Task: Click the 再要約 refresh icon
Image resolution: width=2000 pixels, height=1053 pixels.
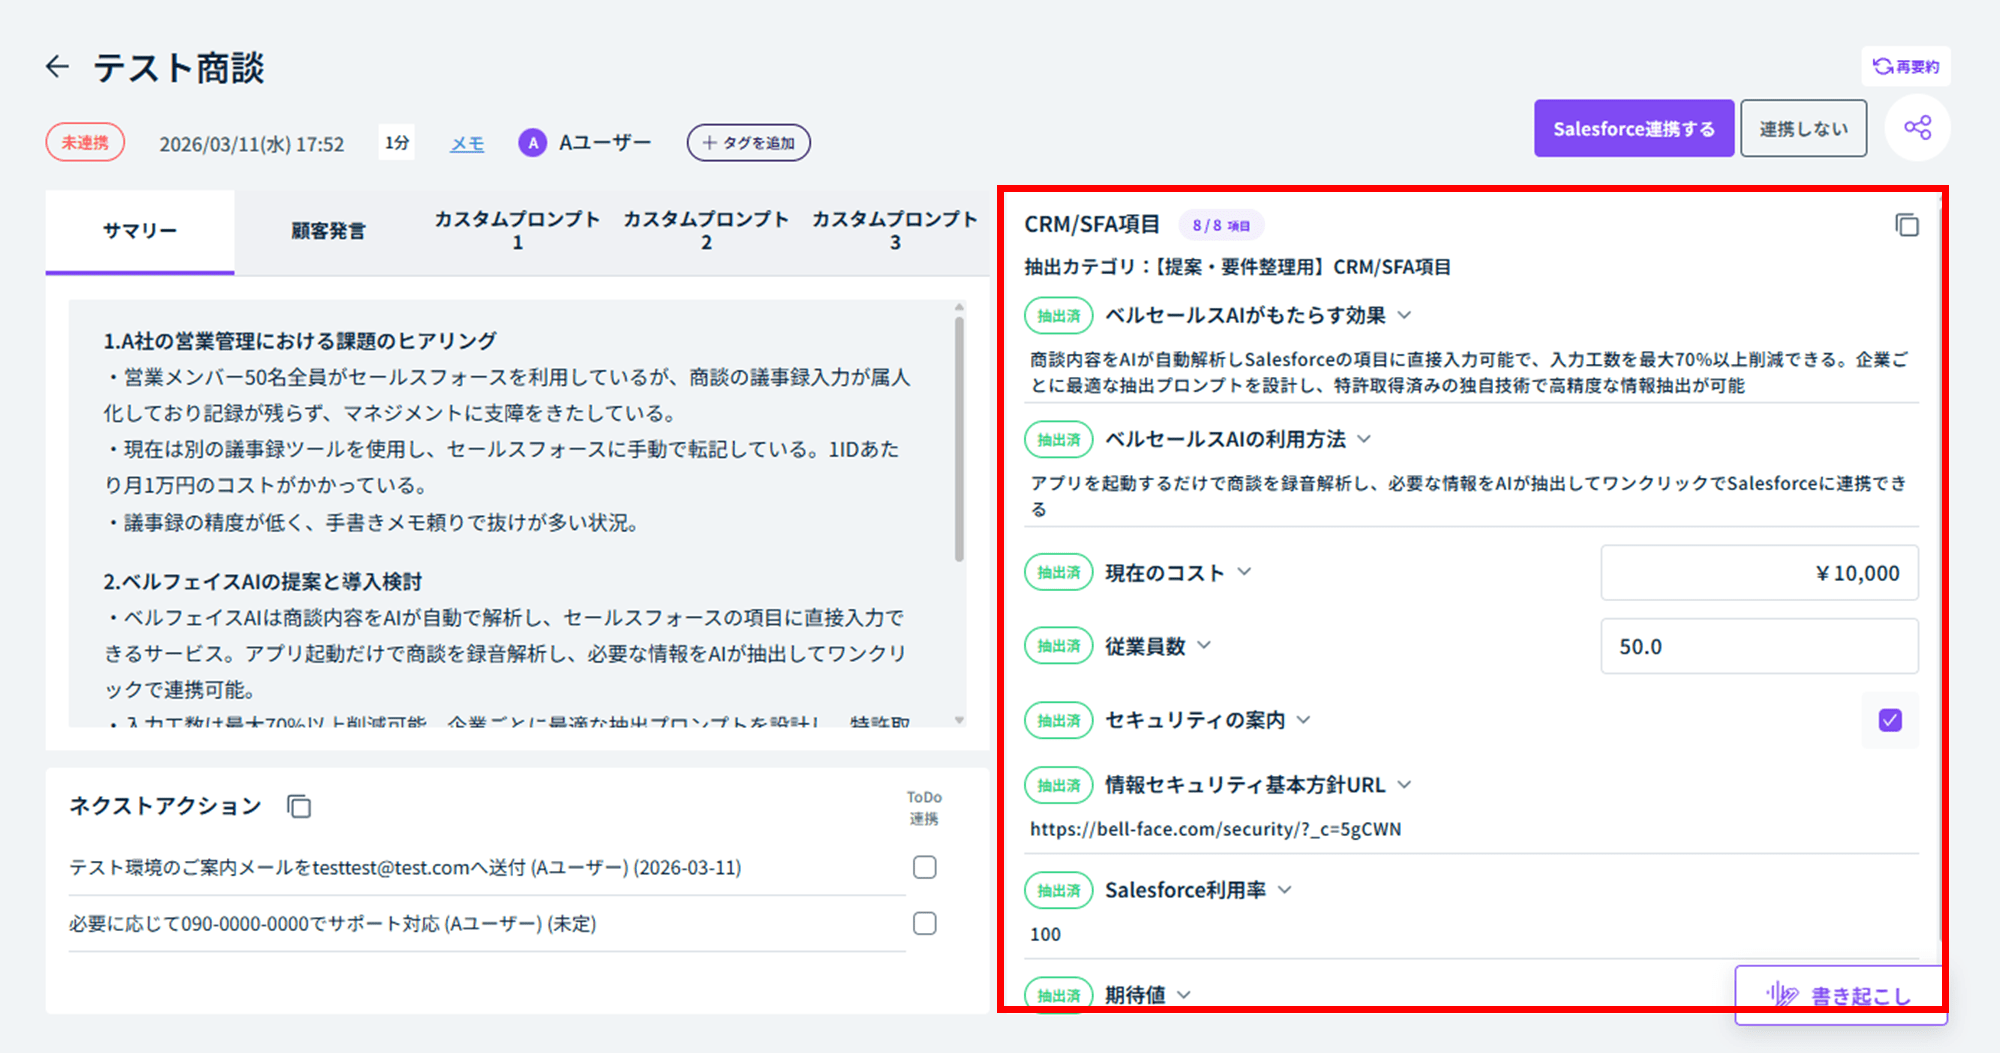Action: [1883, 66]
